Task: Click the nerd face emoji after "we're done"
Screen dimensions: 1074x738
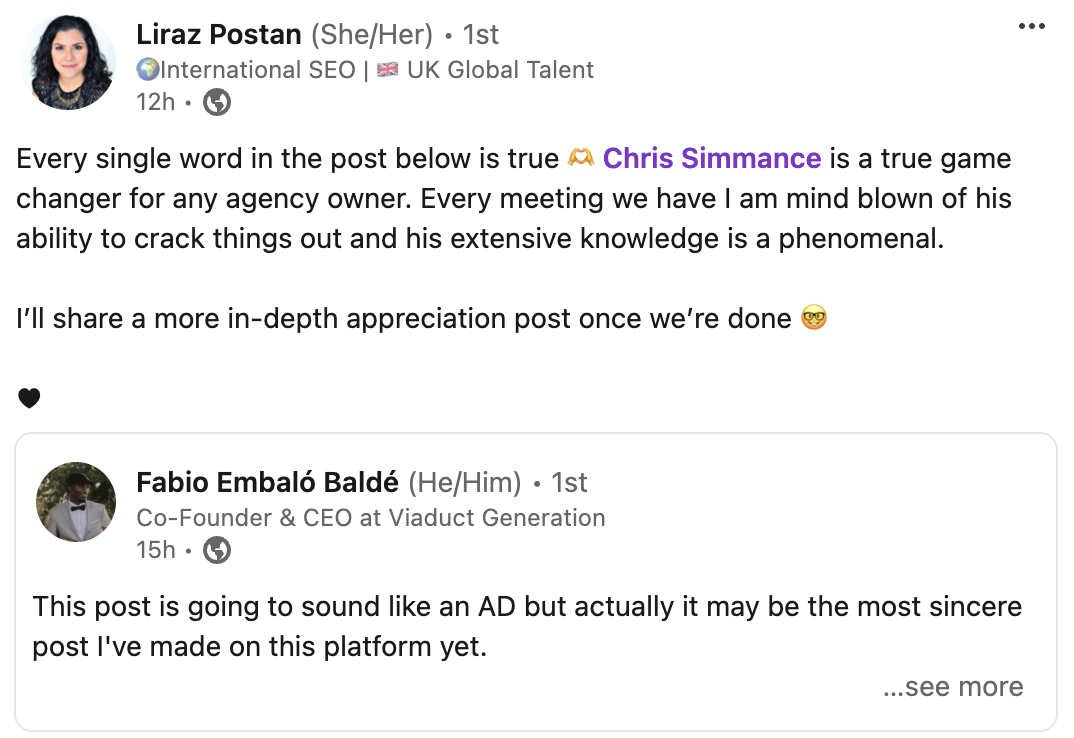Action: (x=814, y=319)
